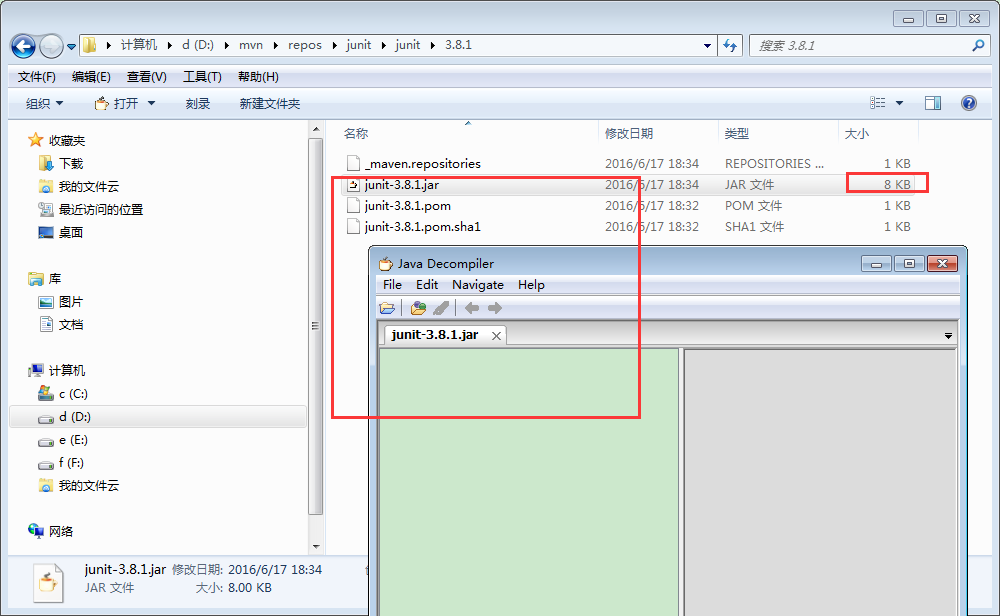1000x616 pixels.
Task: Click the magnifier search icon
Action: point(978,45)
